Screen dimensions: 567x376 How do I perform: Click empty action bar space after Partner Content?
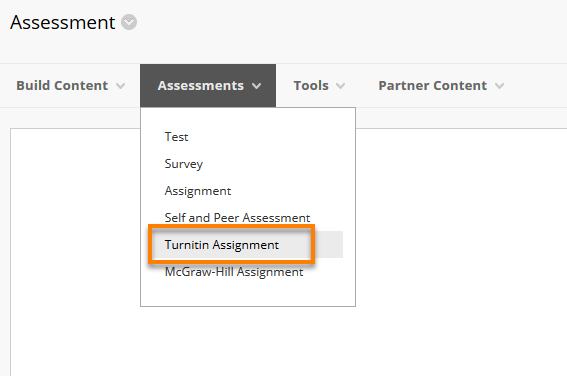(x=537, y=86)
